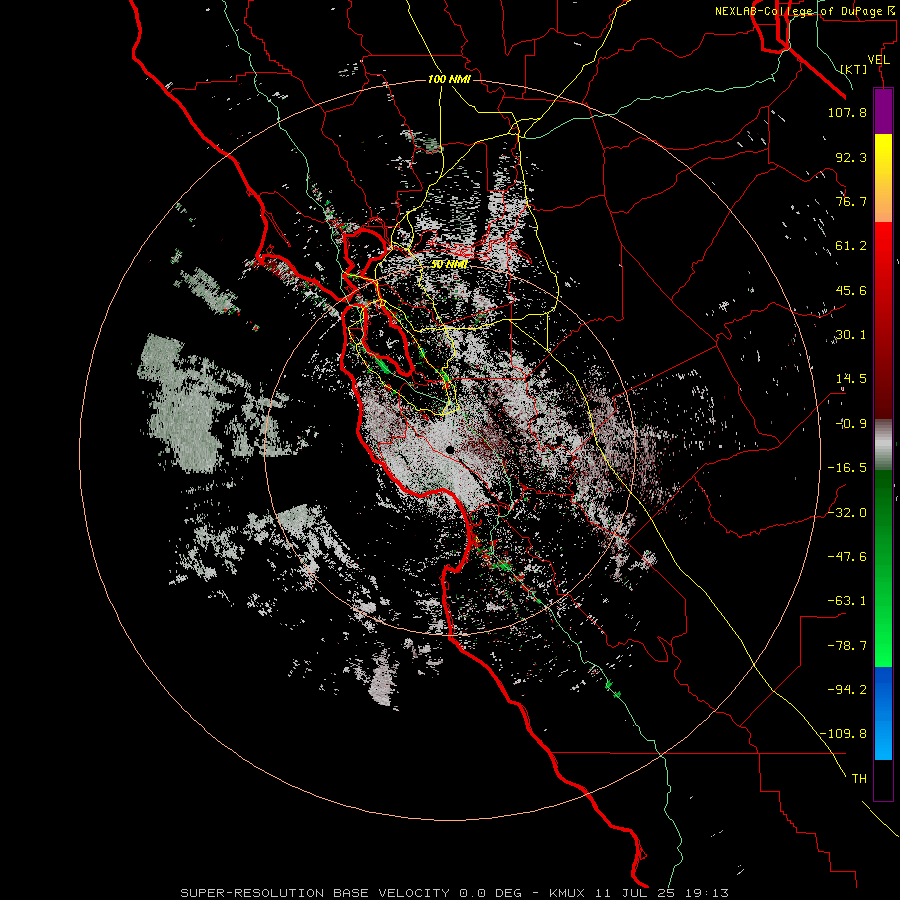Viewport: 900px width, 900px height.
Task: Click the [KT] units label
Action: 854,69
